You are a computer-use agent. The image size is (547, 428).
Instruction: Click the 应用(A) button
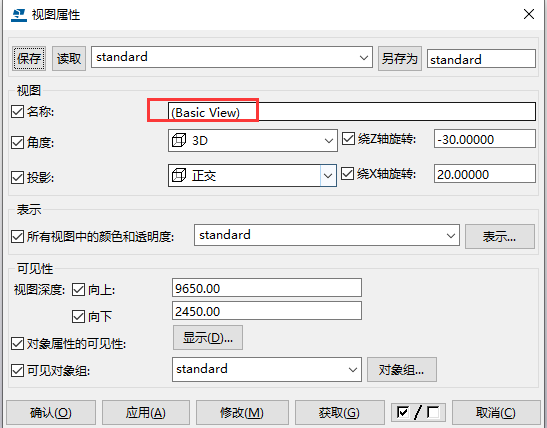coord(146,413)
